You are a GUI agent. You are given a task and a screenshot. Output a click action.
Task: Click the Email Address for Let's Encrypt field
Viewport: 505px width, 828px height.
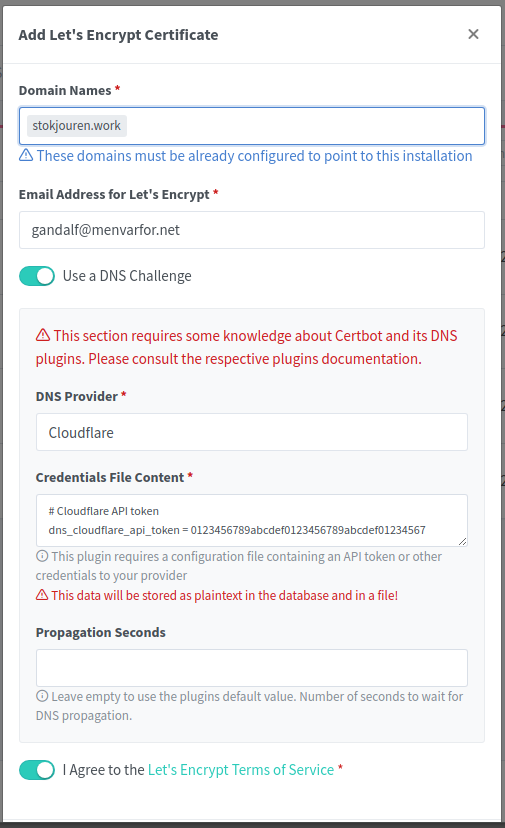coord(251,230)
